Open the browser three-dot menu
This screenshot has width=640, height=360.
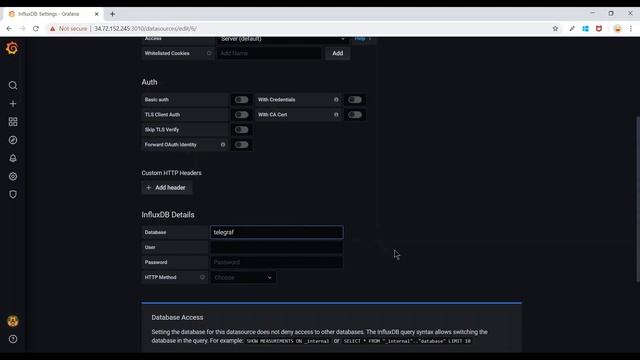631,29
